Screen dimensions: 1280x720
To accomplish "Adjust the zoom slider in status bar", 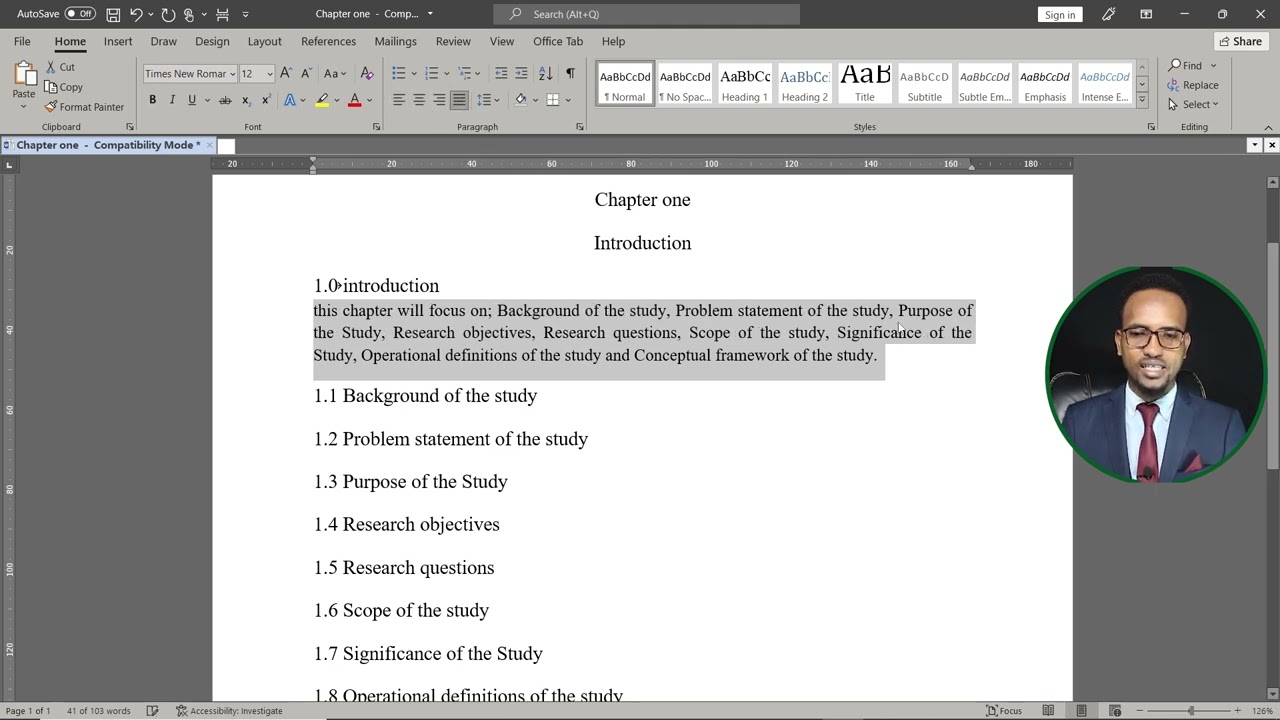I will [x=1190, y=711].
